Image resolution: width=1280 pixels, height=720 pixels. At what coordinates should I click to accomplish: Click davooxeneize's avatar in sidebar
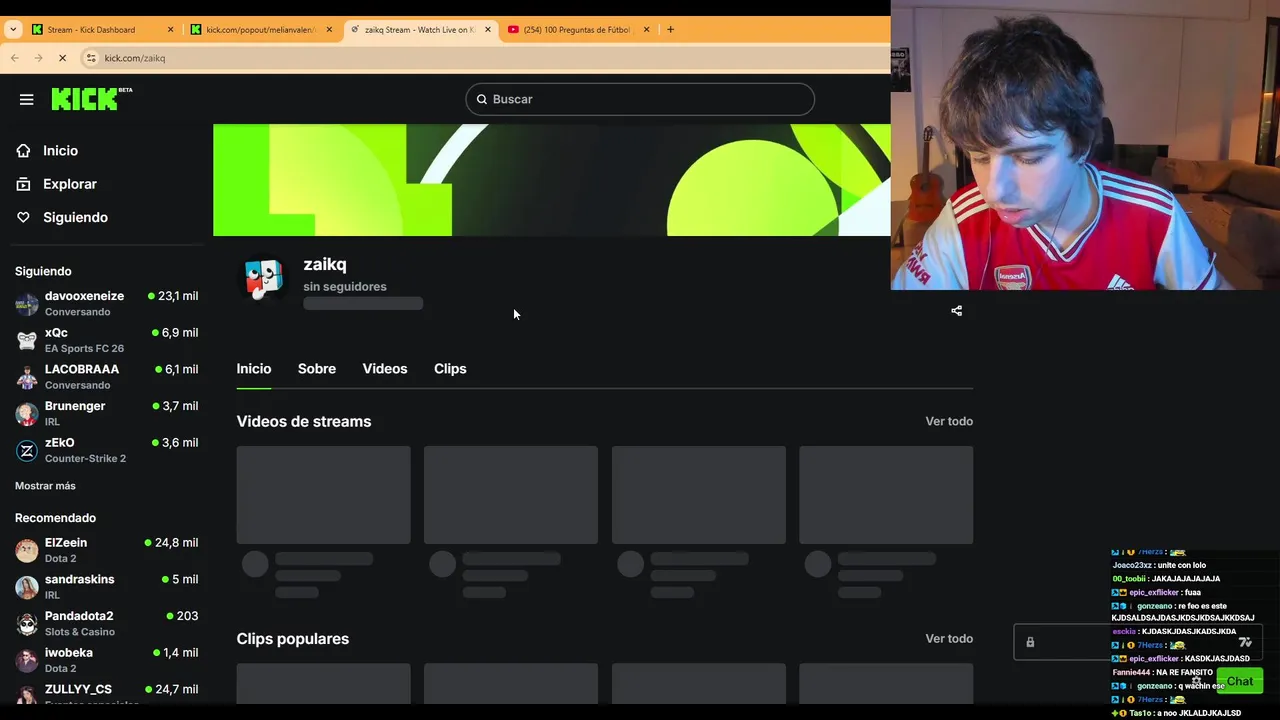(27, 303)
